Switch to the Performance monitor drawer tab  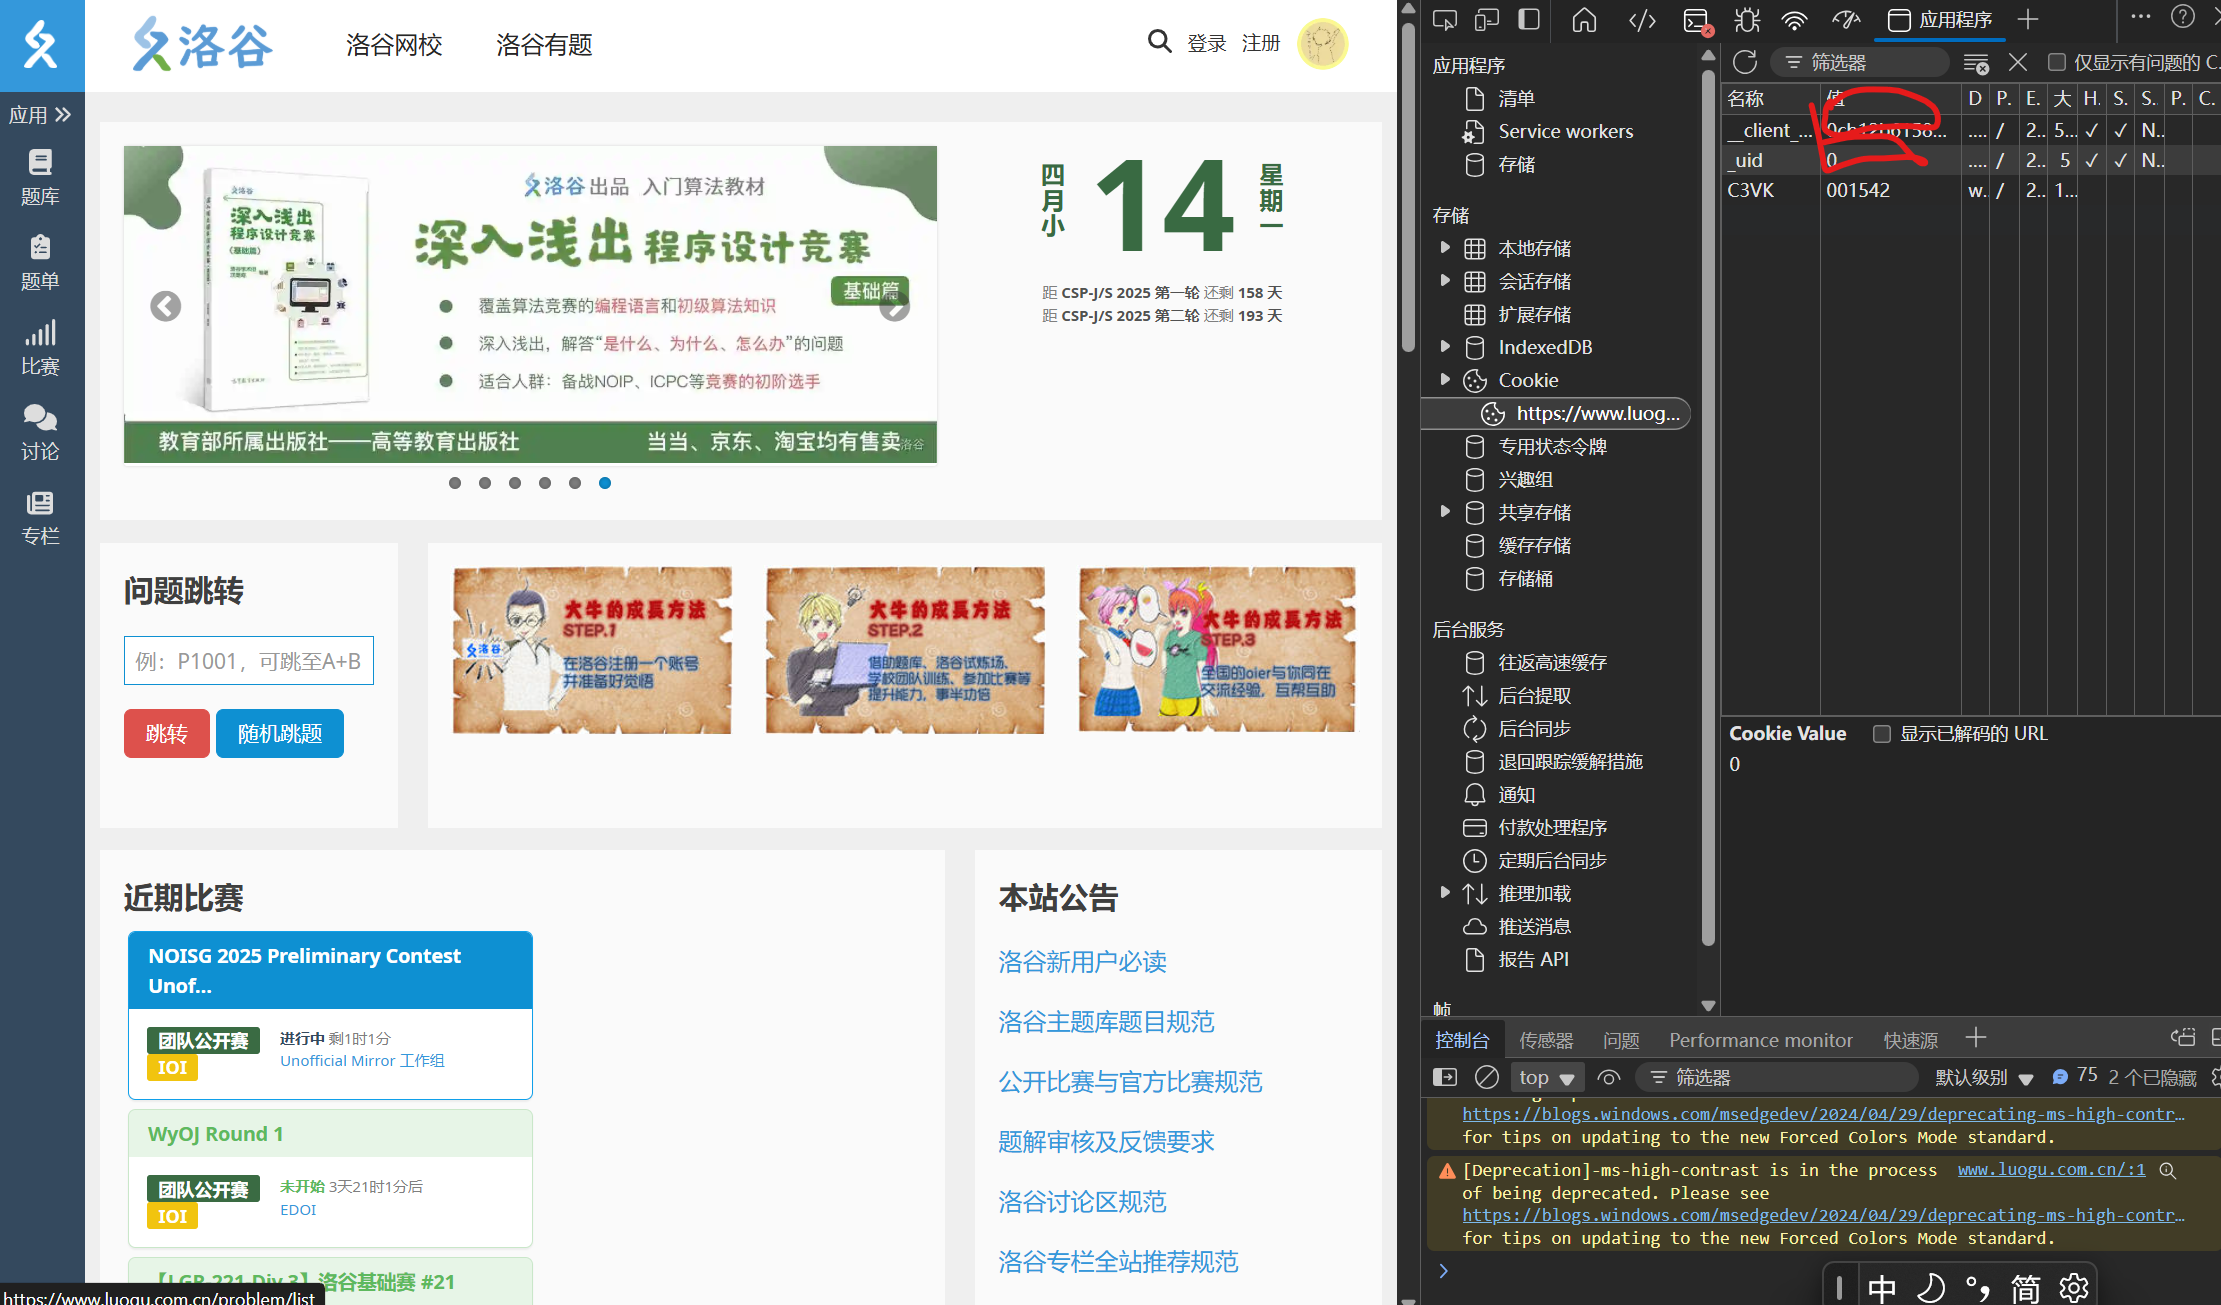click(1761, 1040)
